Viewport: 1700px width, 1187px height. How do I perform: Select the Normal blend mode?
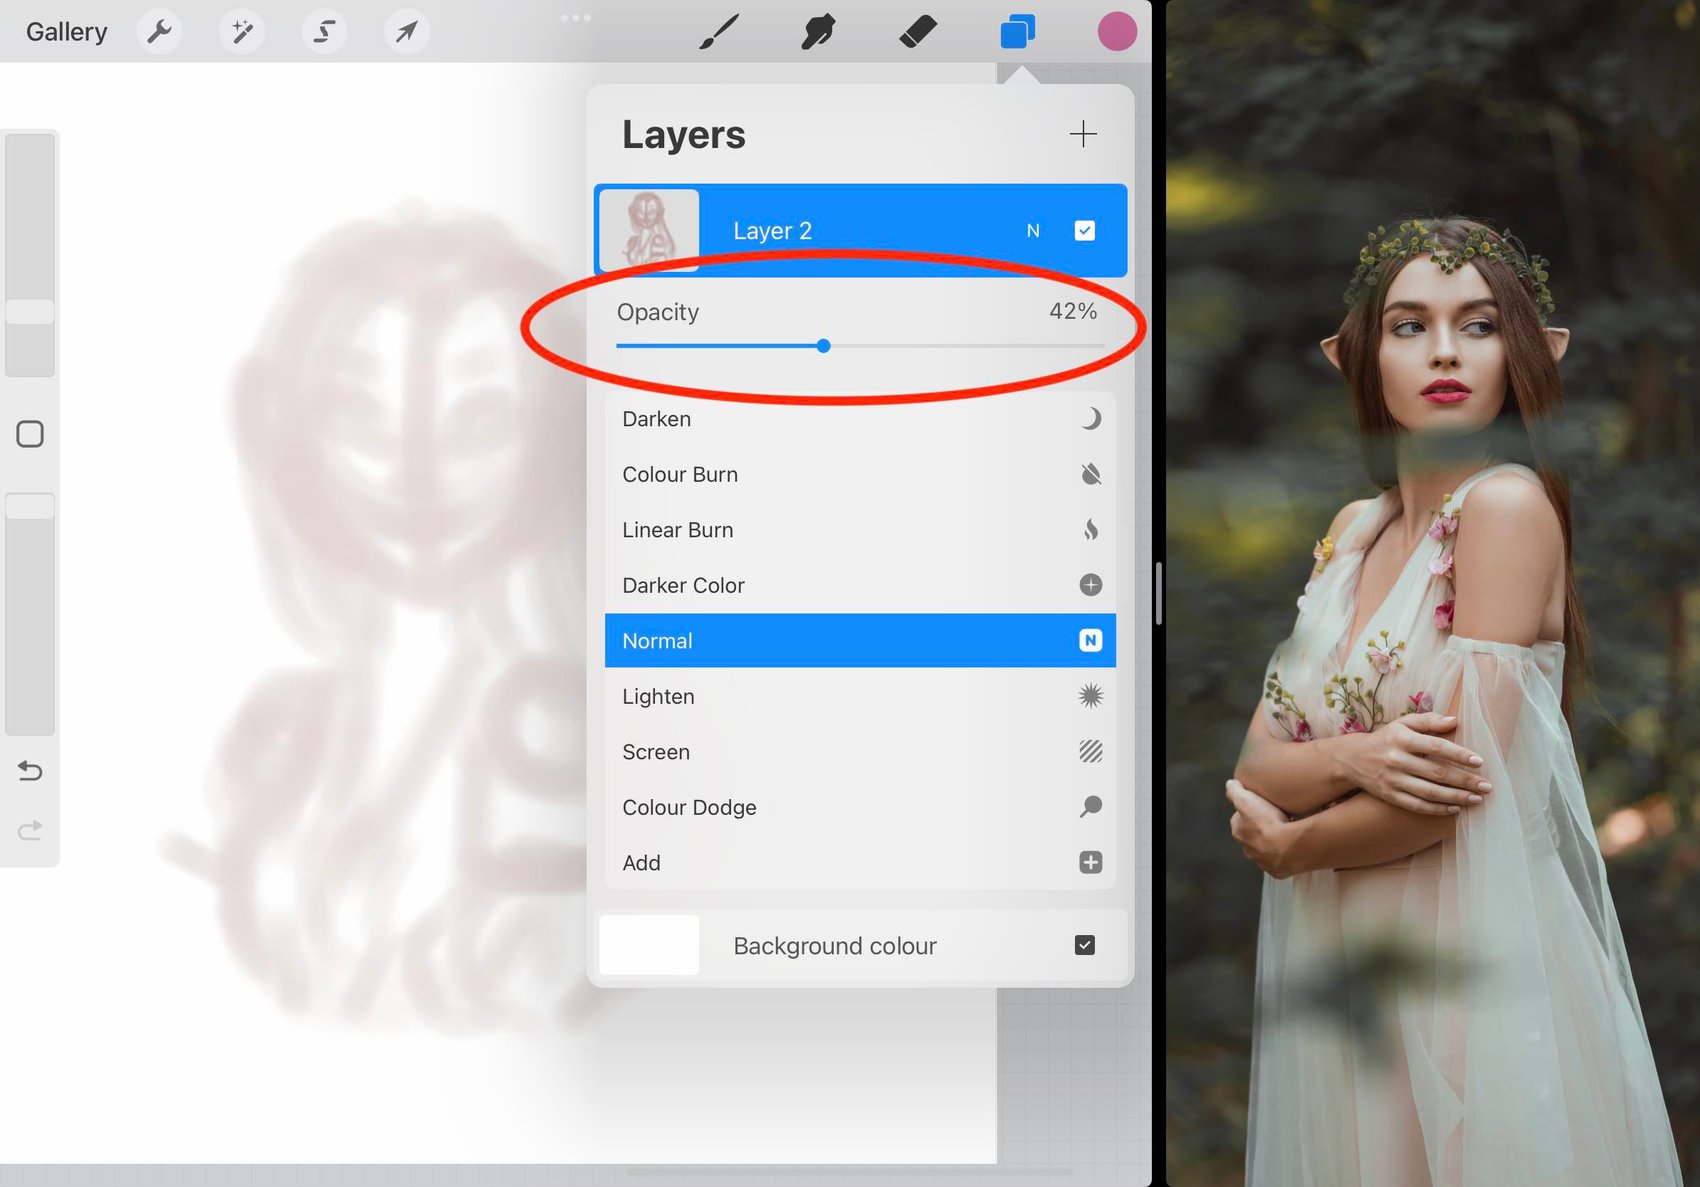pos(860,641)
